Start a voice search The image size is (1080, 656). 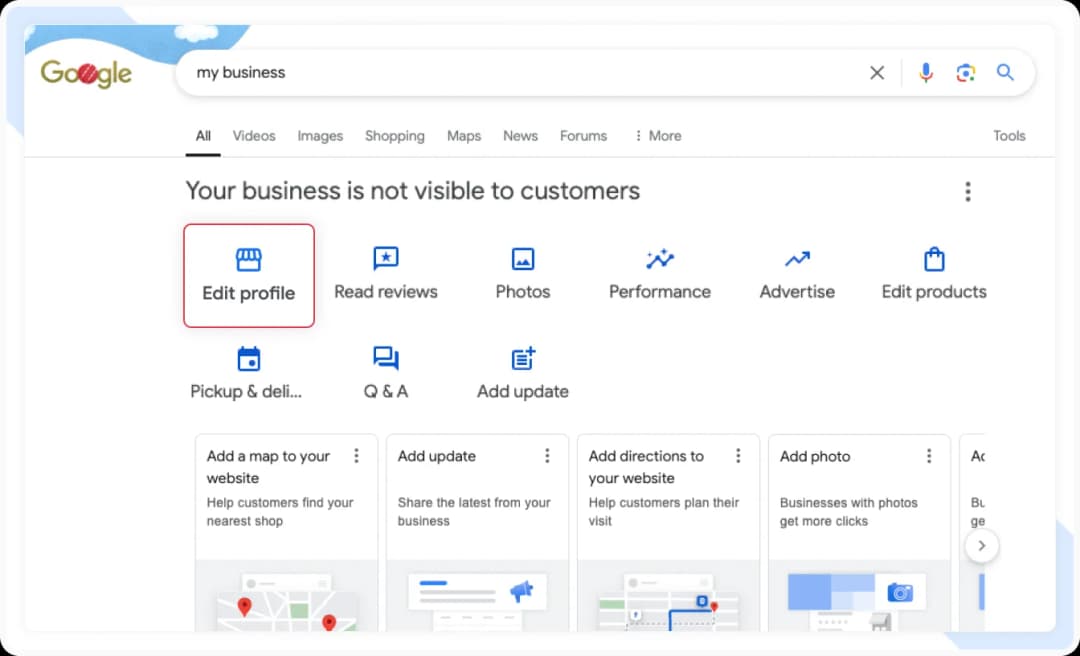click(x=925, y=72)
